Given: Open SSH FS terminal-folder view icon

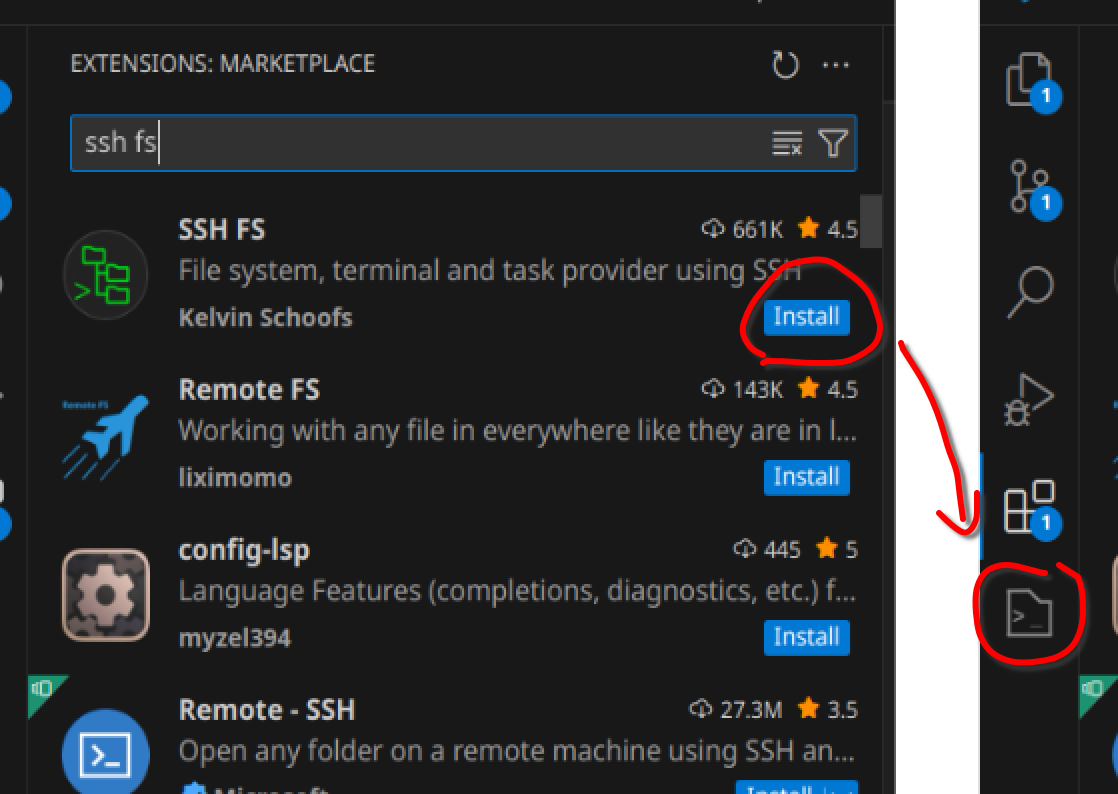Looking at the screenshot, I should tap(1030, 614).
